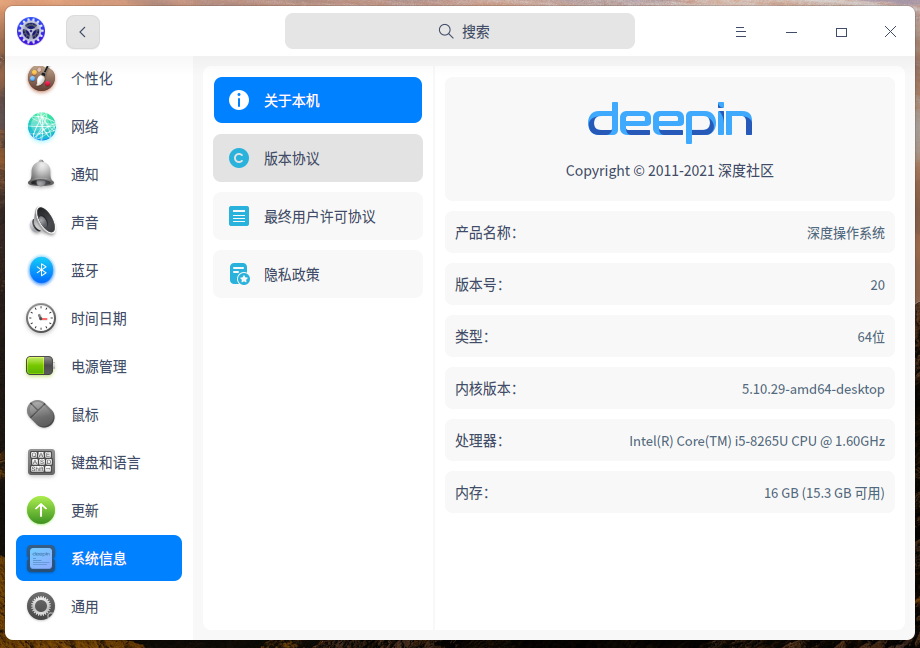The height and width of the screenshot is (648, 920).
Task: Open 个性化 settings label
Action: [92, 79]
